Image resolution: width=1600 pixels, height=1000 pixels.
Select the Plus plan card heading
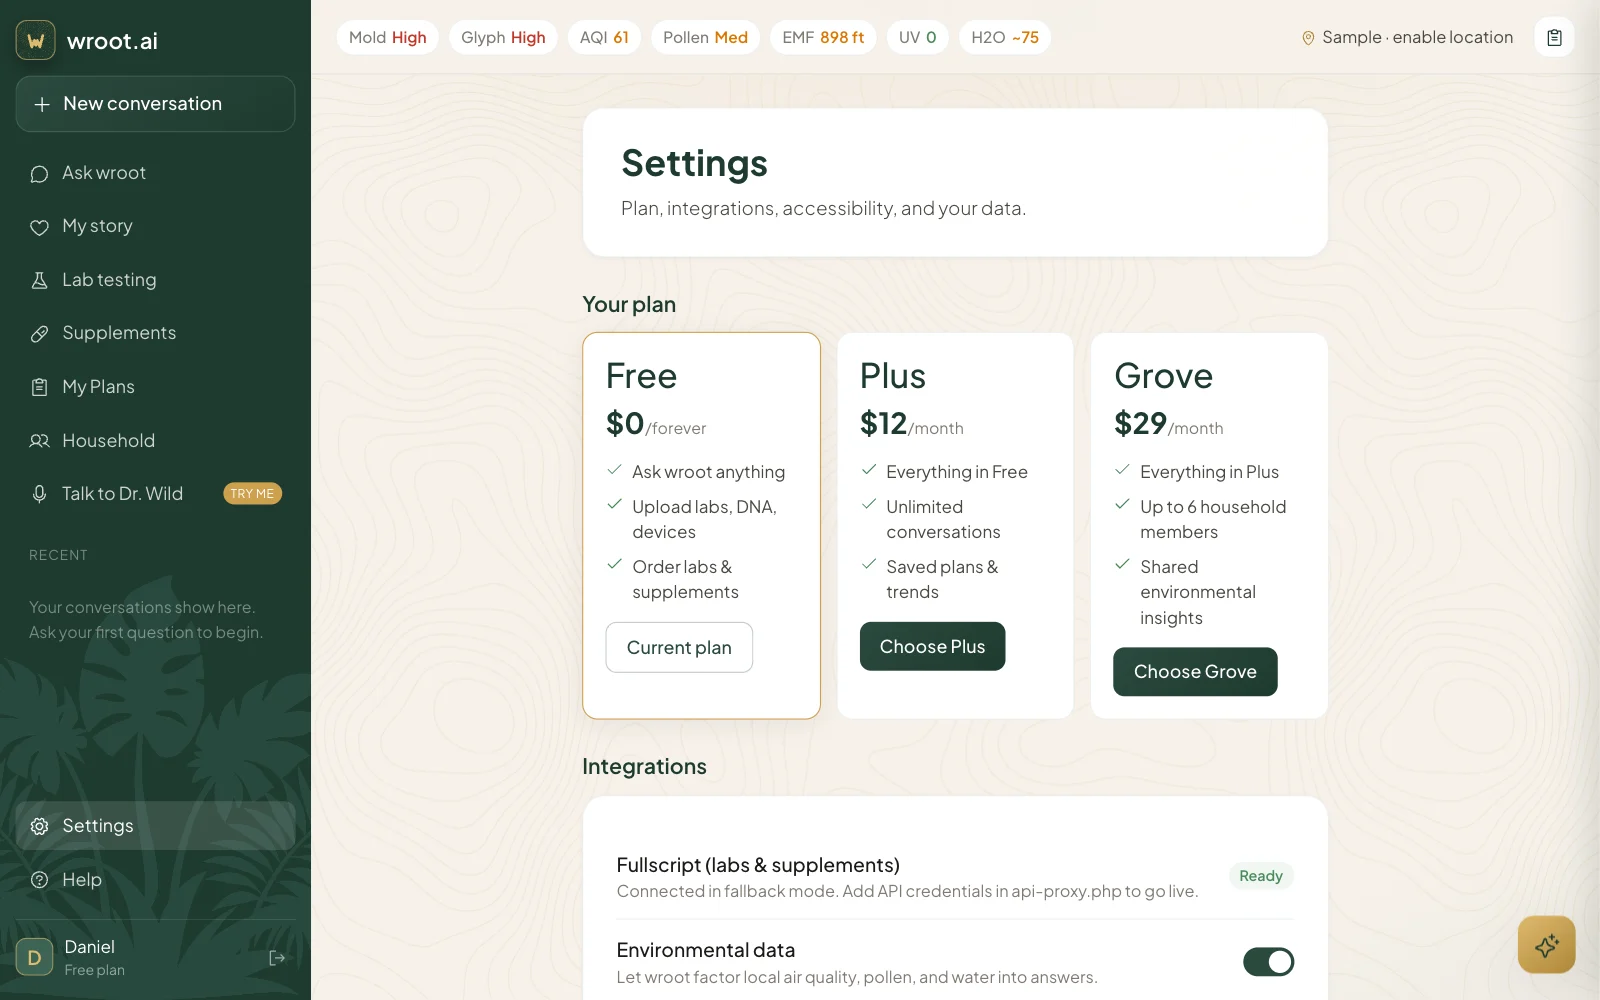coord(893,376)
